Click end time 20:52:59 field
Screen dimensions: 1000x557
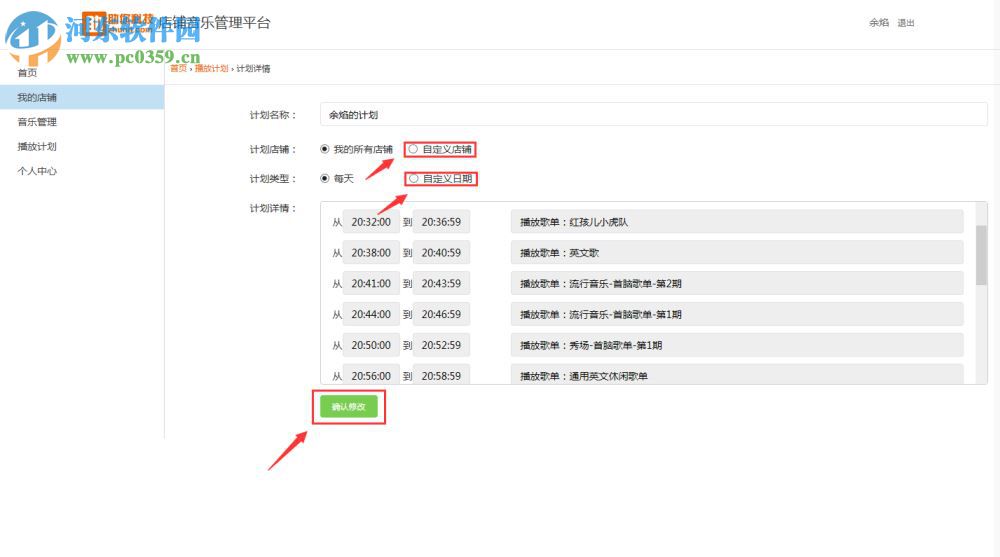441,345
